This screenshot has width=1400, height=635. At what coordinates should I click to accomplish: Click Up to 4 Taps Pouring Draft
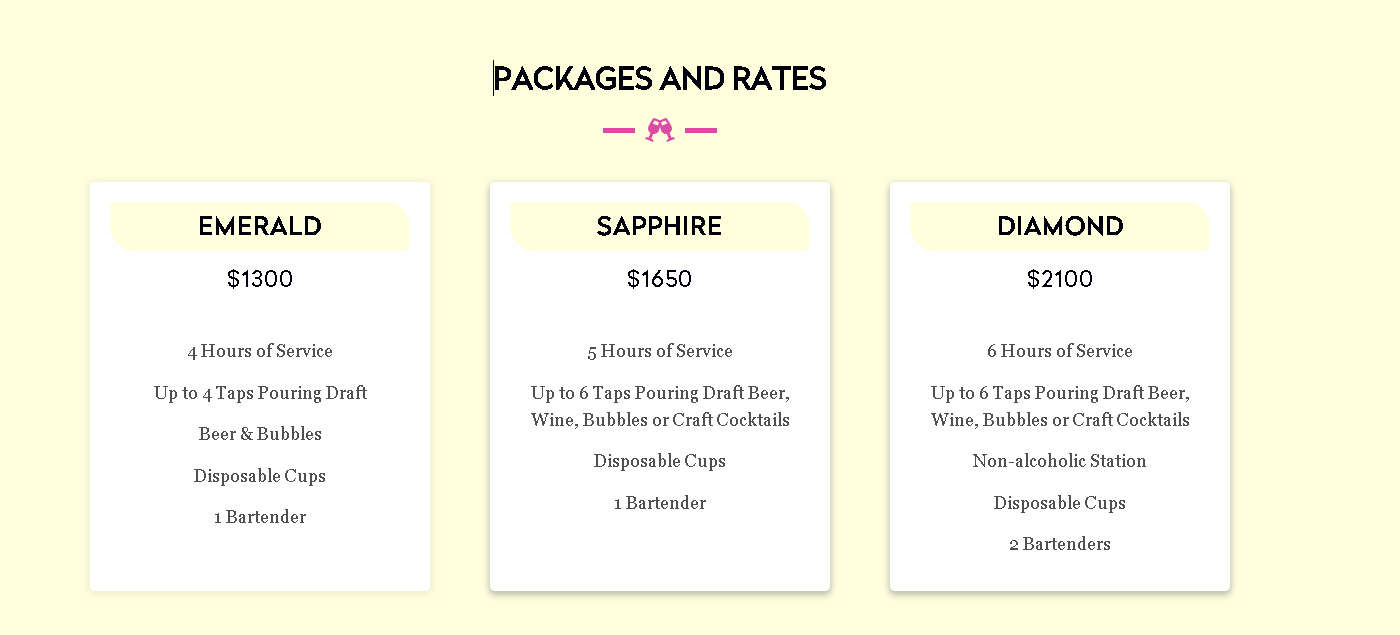pos(260,393)
